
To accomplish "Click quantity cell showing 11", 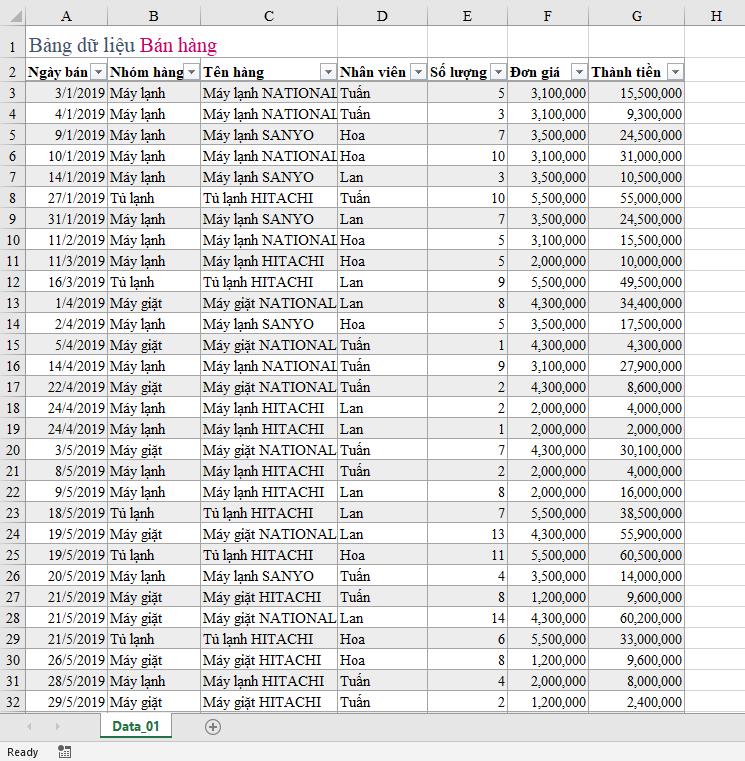I will 467,555.
